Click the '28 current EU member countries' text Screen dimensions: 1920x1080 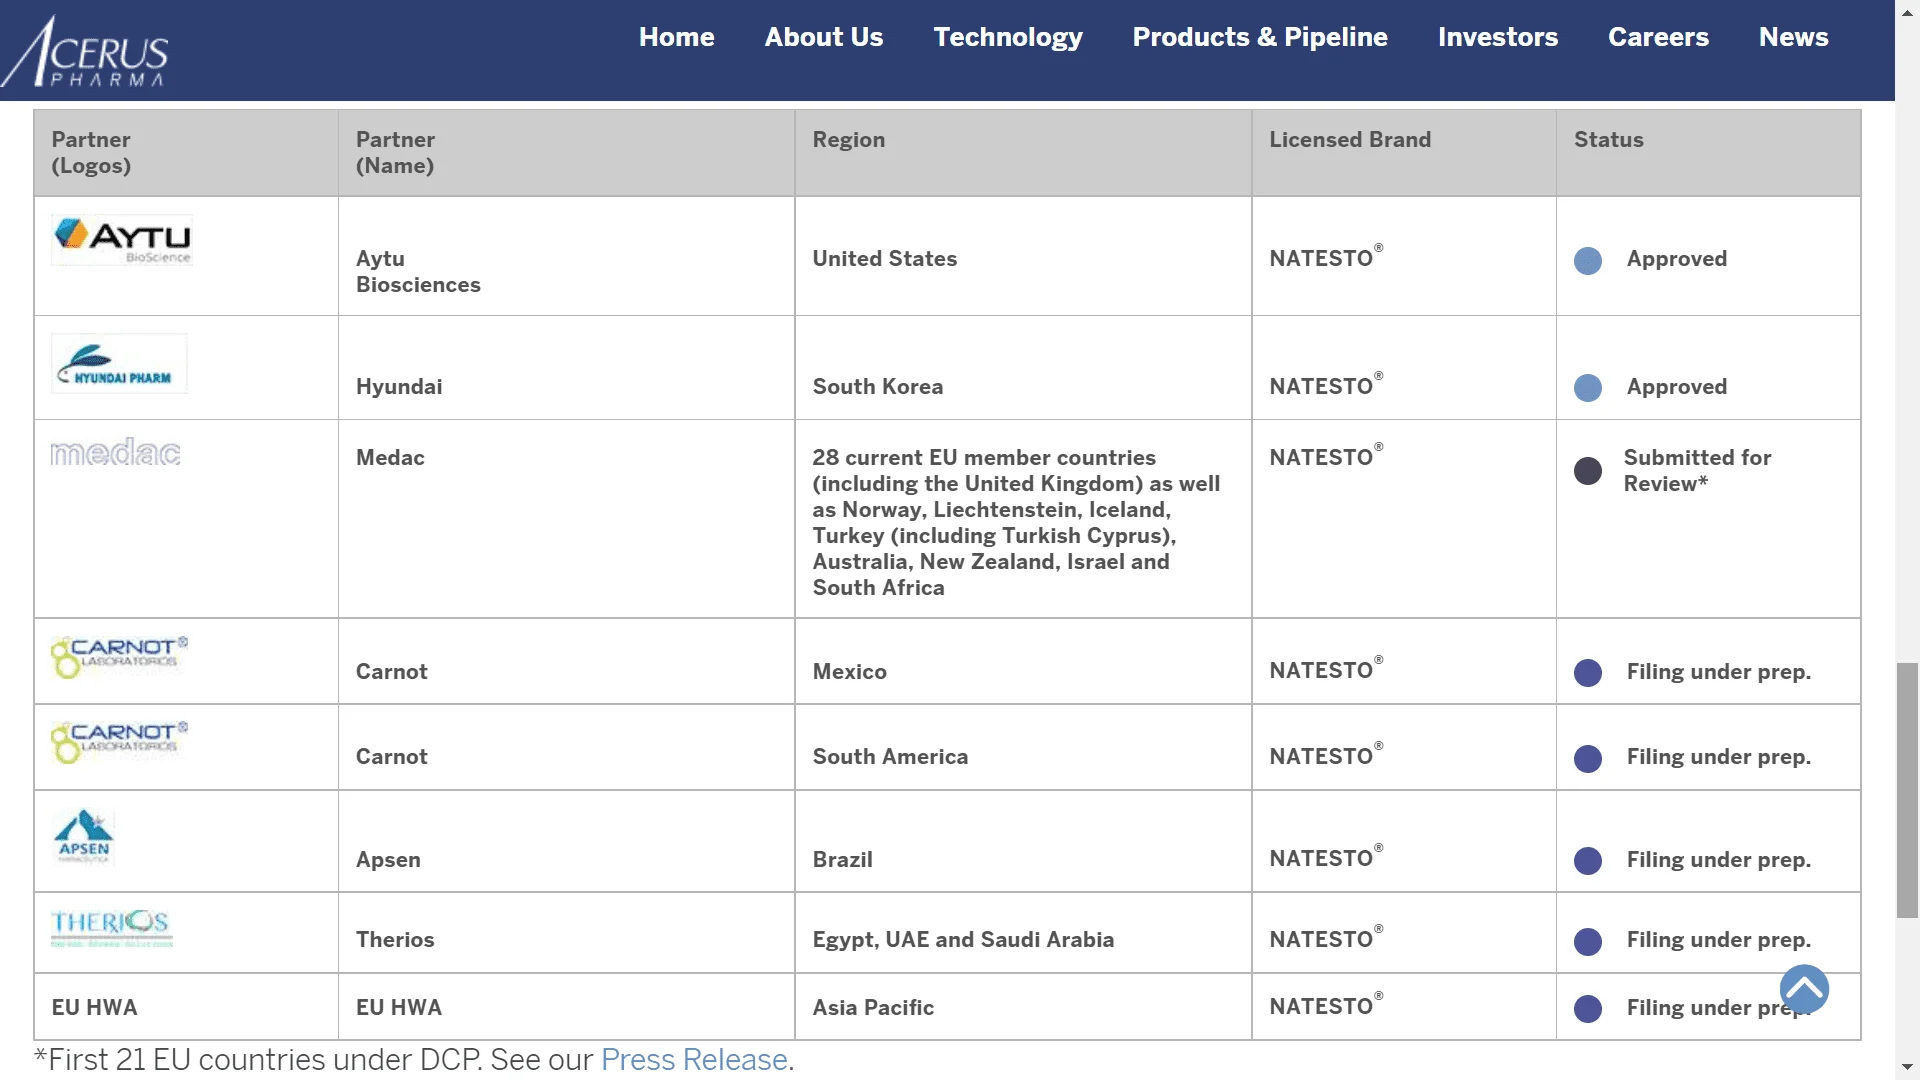(x=984, y=457)
